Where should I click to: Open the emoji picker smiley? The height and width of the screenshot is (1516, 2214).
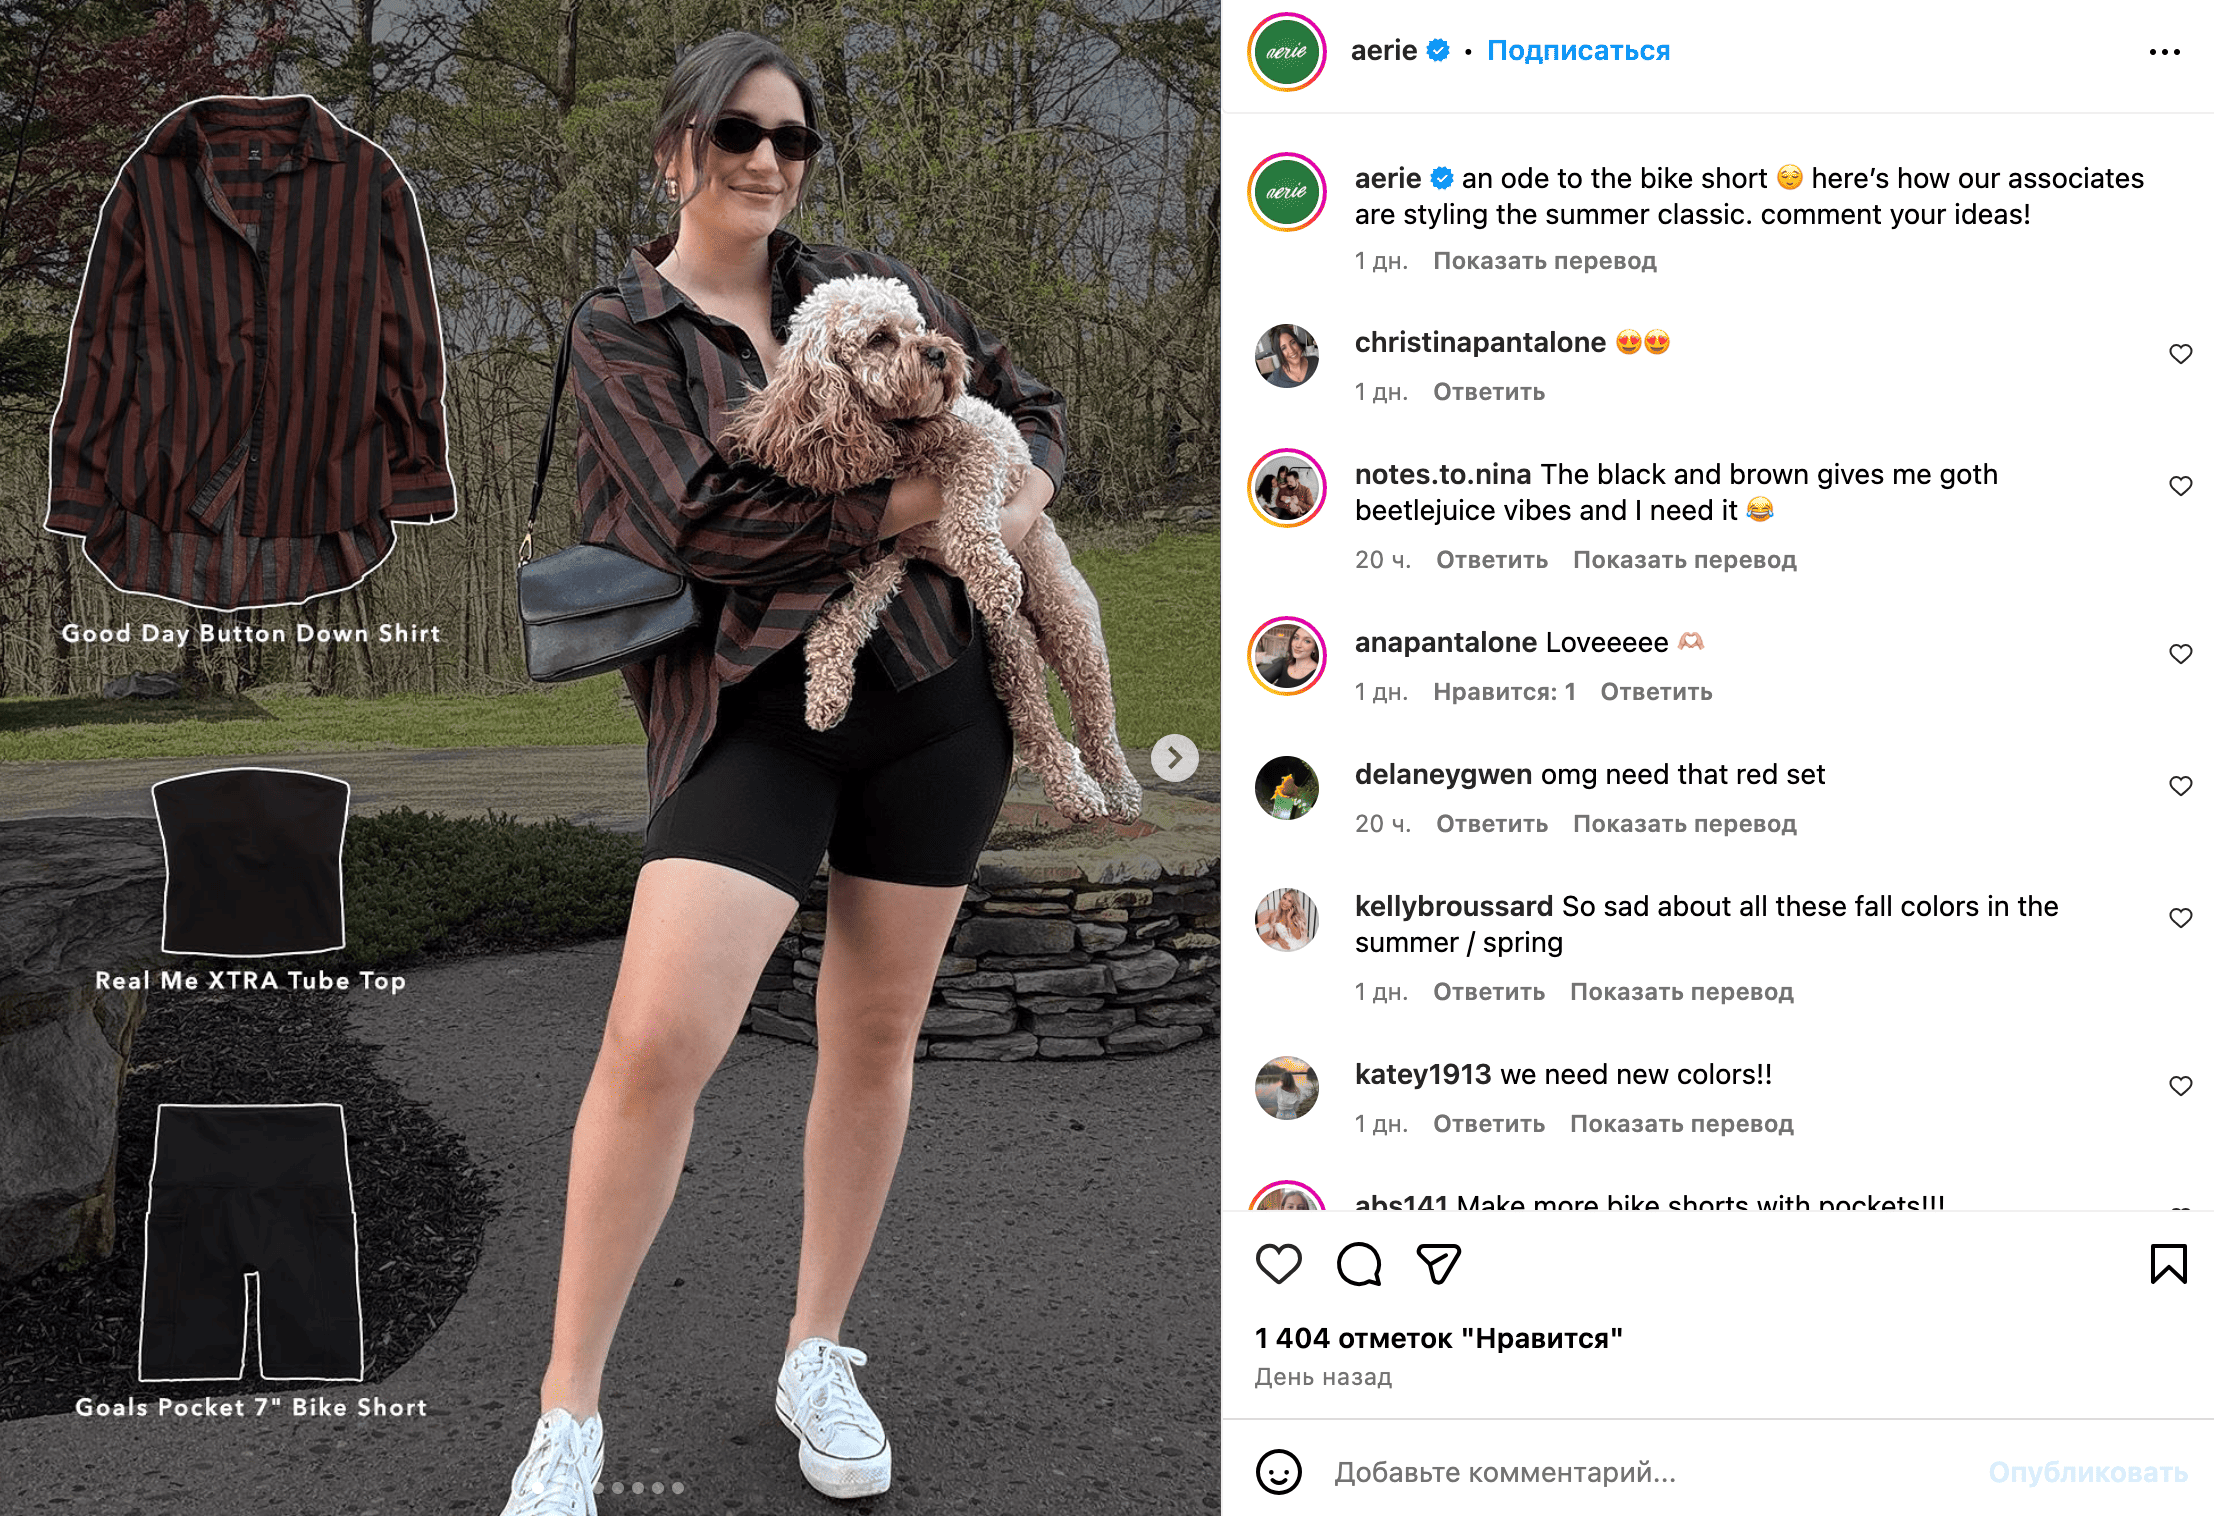[1278, 1472]
